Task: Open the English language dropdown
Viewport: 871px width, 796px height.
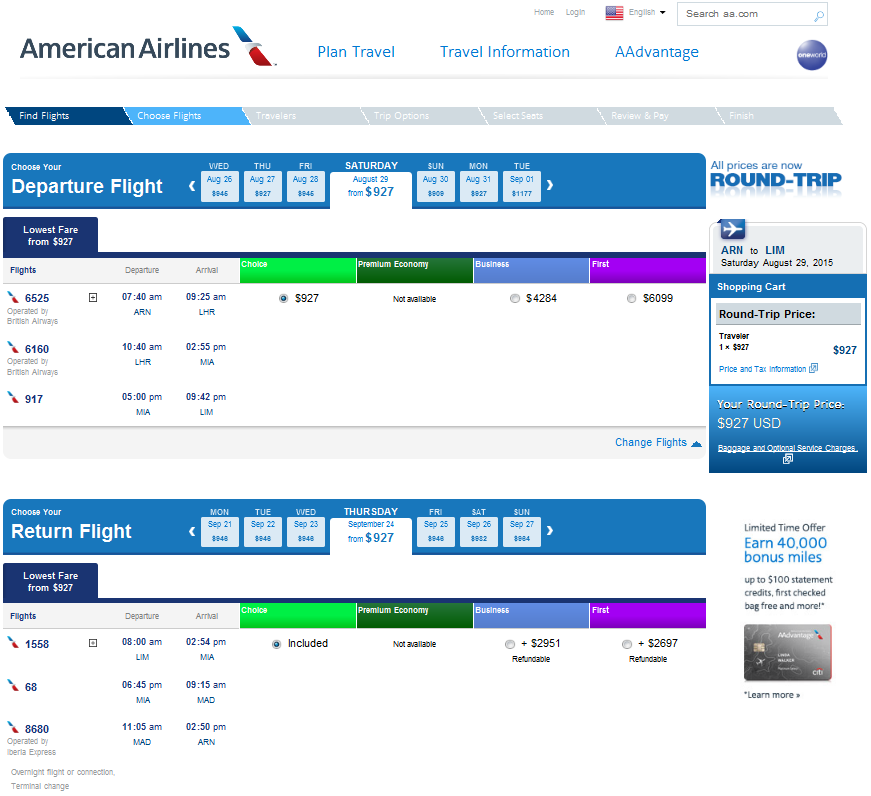Action: coord(647,12)
